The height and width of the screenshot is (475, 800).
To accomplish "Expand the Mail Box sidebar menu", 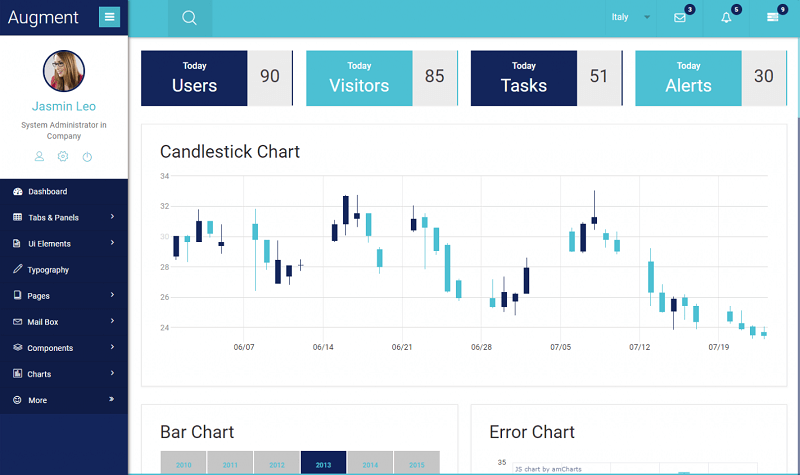I will point(64,322).
